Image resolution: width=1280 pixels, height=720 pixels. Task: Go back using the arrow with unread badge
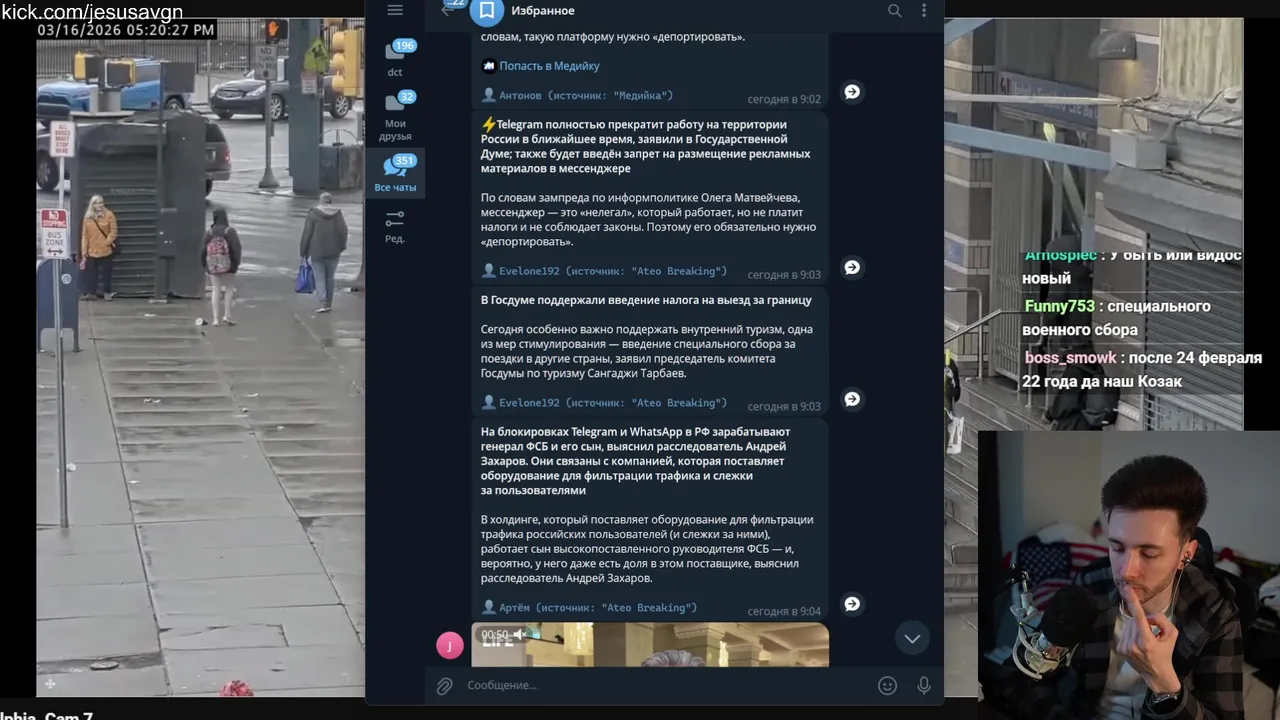[449, 9]
